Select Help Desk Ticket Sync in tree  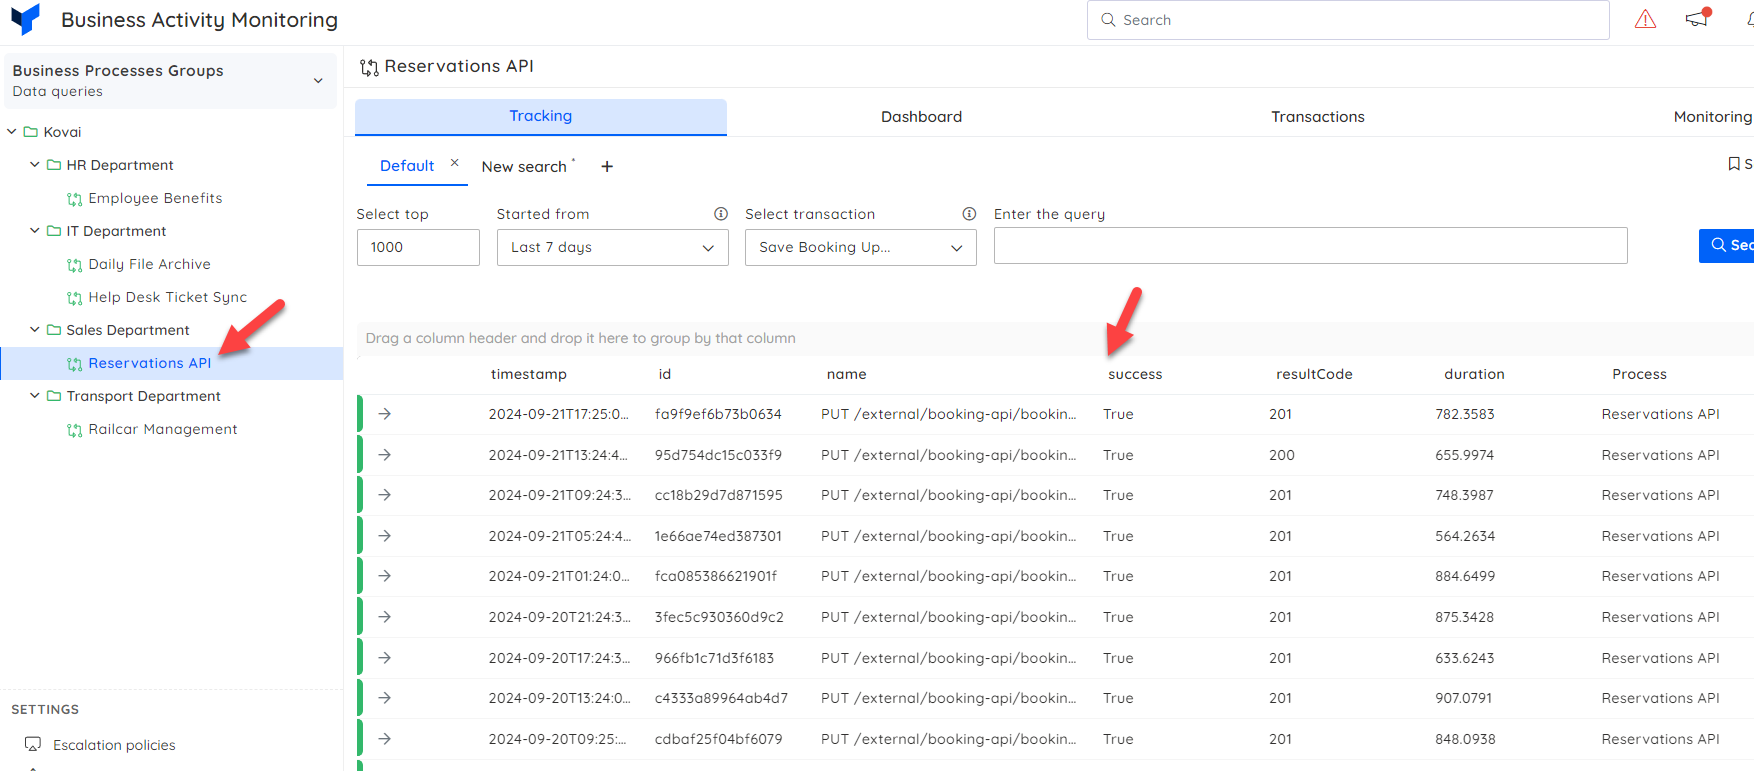coord(167,297)
